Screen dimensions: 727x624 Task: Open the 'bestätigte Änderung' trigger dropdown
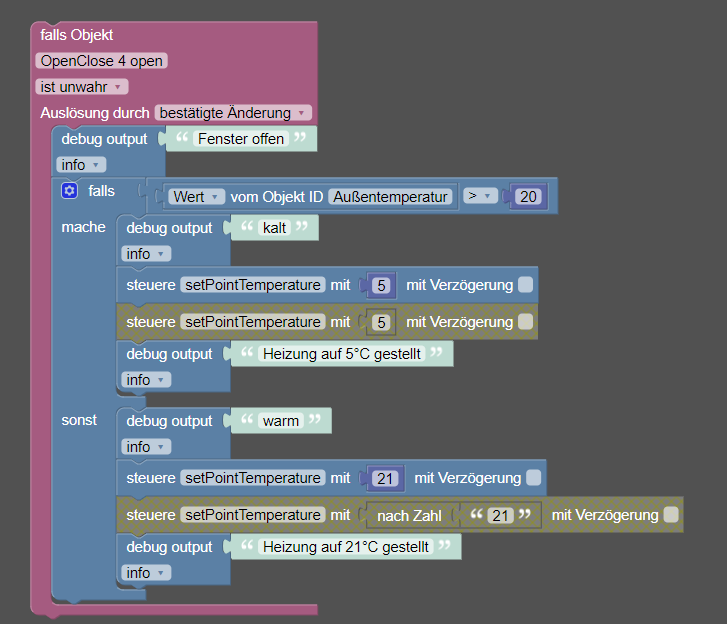point(233,113)
